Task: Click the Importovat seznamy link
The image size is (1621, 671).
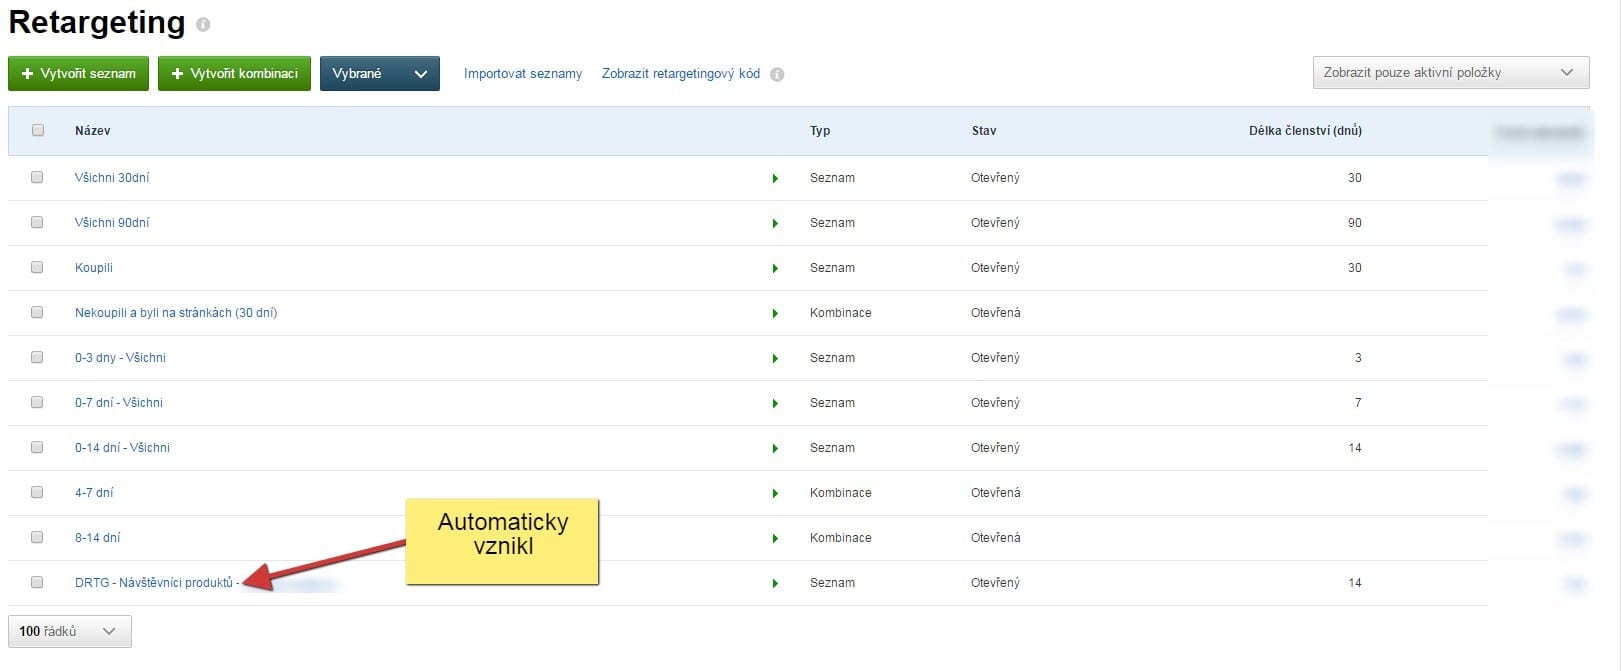Action: pos(522,74)
